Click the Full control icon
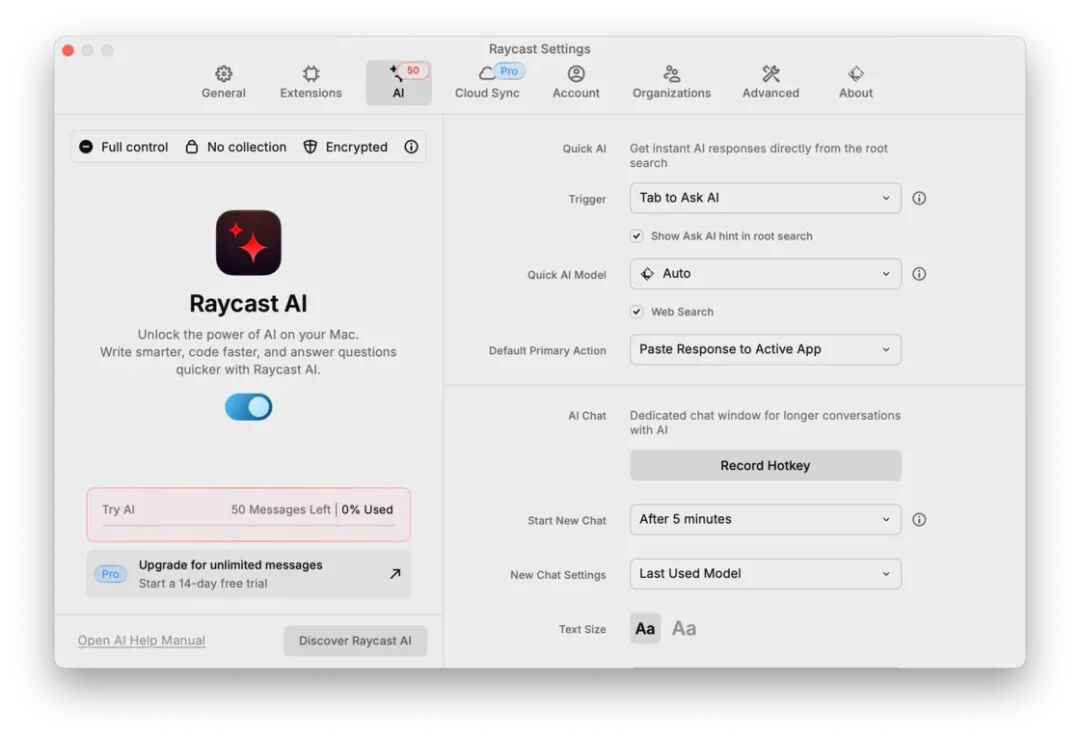Screen dimensions: 1080x740 [x=85, y=147]
